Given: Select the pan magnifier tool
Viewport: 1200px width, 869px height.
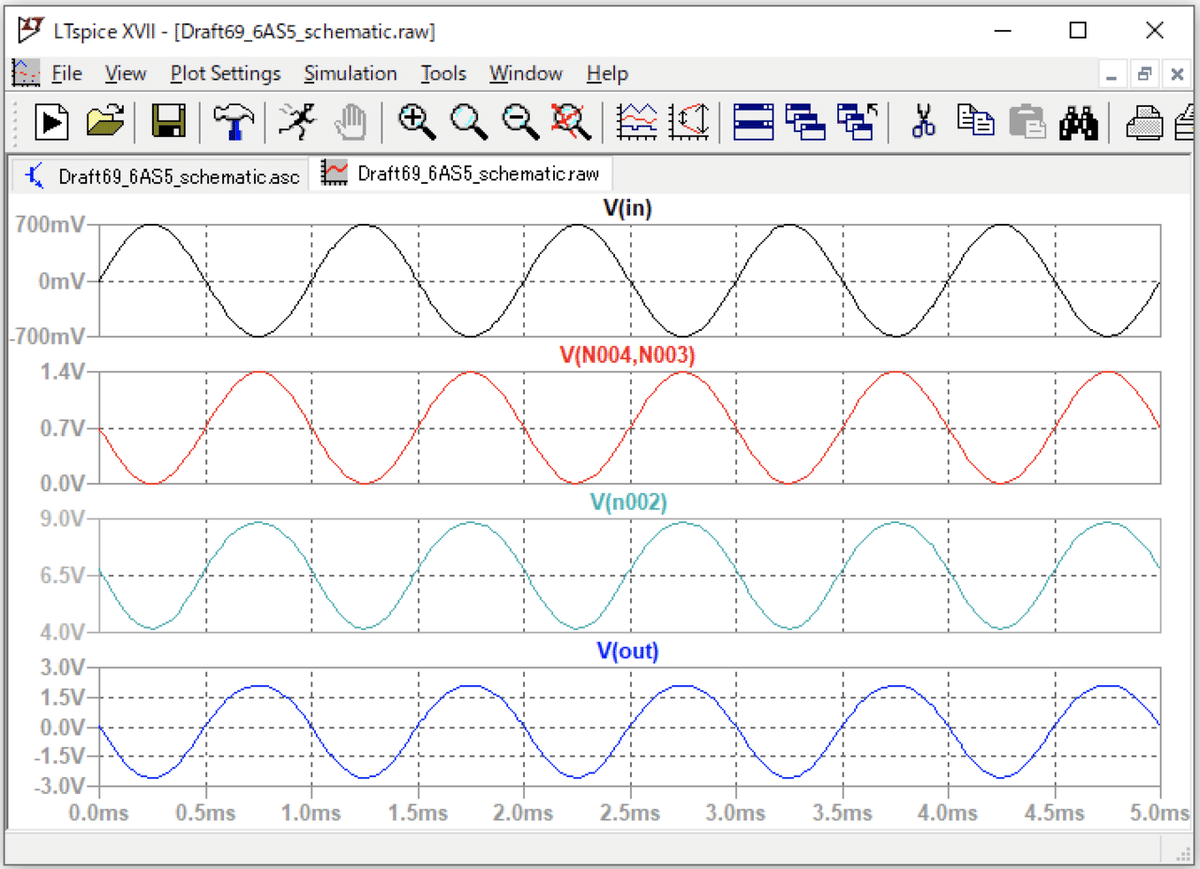Looking at the screenshot, I should (x=468, y=122).
